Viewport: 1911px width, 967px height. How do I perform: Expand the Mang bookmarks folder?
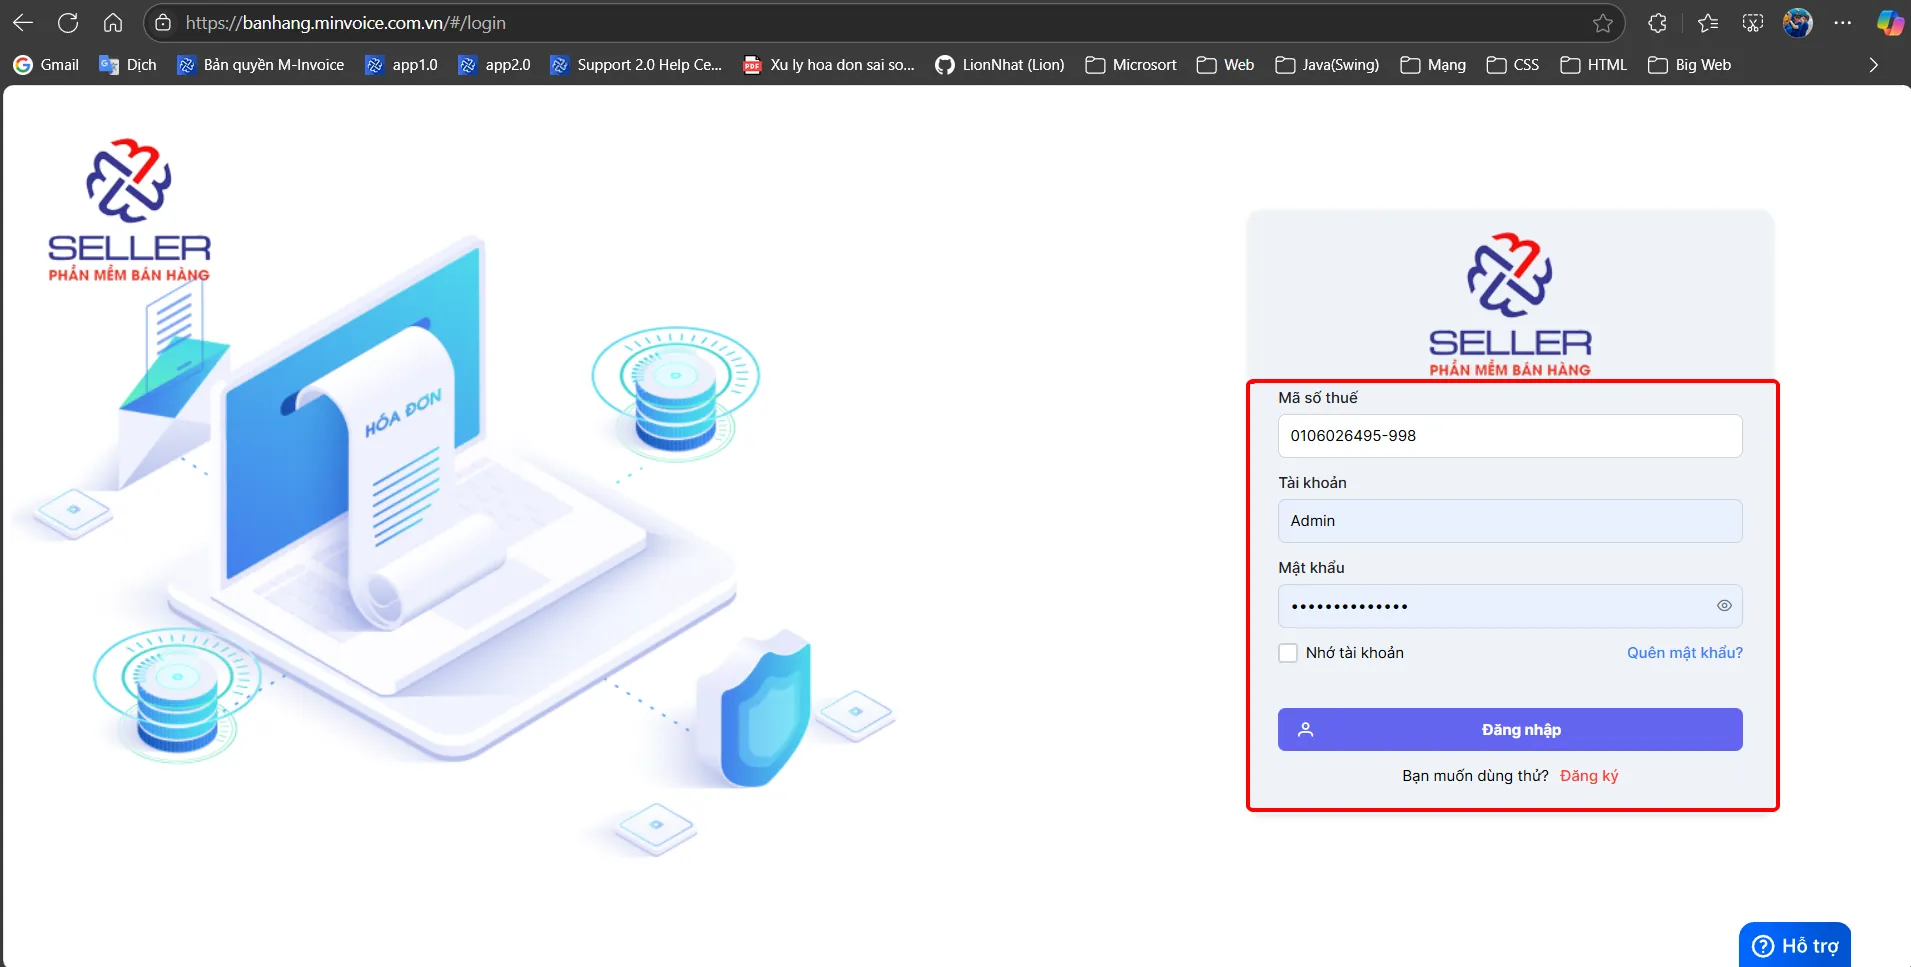[1433, 65]
